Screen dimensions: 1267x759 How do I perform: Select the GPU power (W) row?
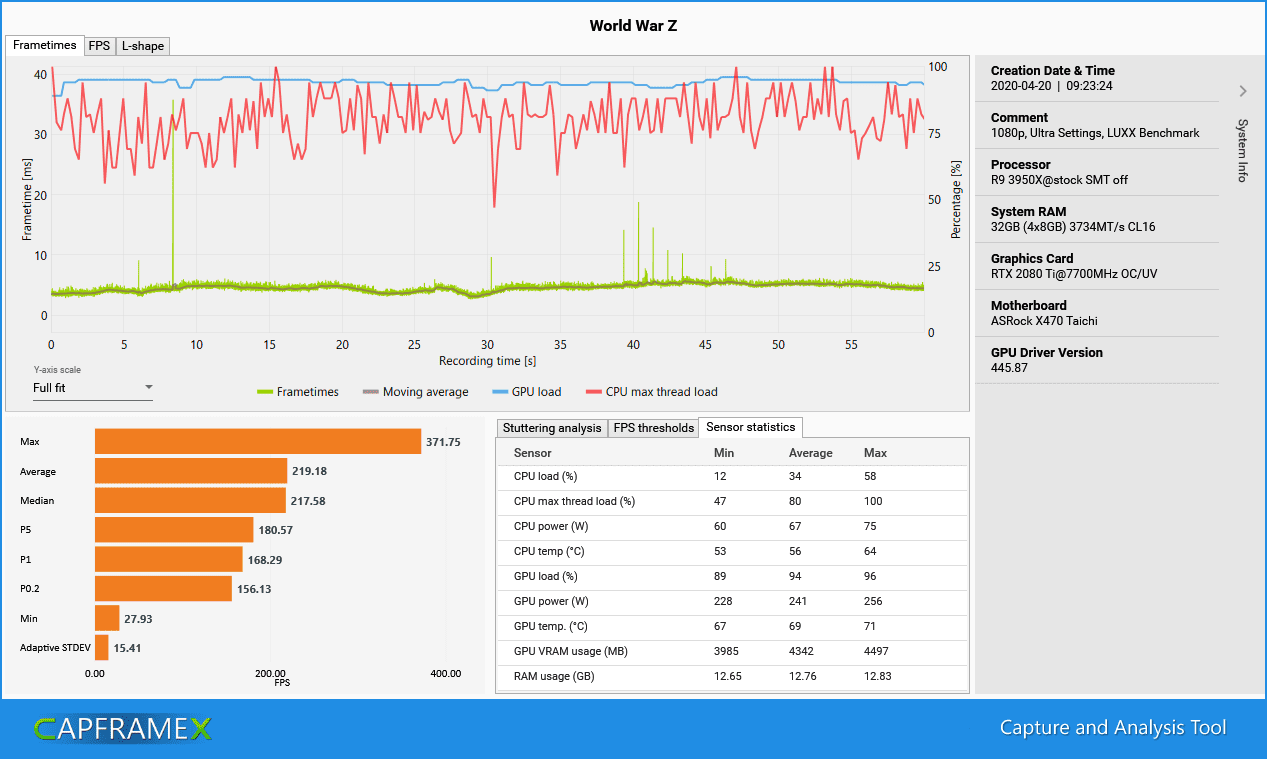point(732,602)
